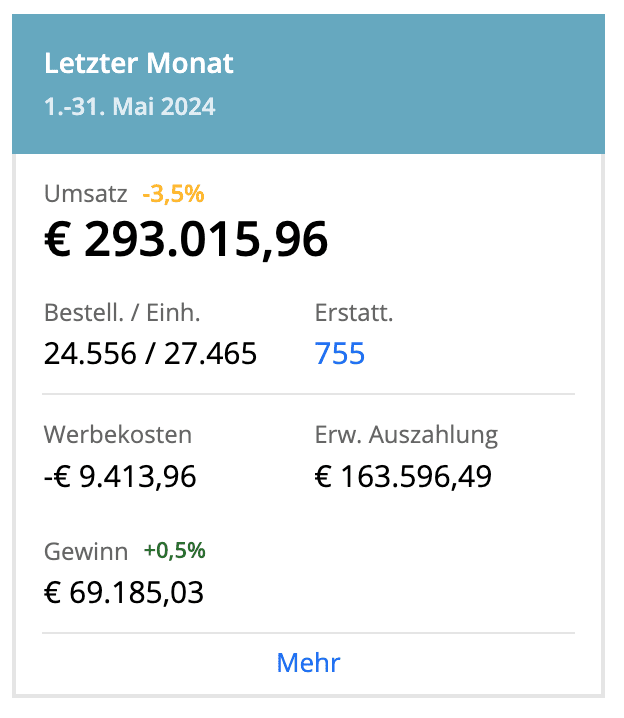
Task: Click the +0,5% profit change badge
Action: tap(174, 551)
